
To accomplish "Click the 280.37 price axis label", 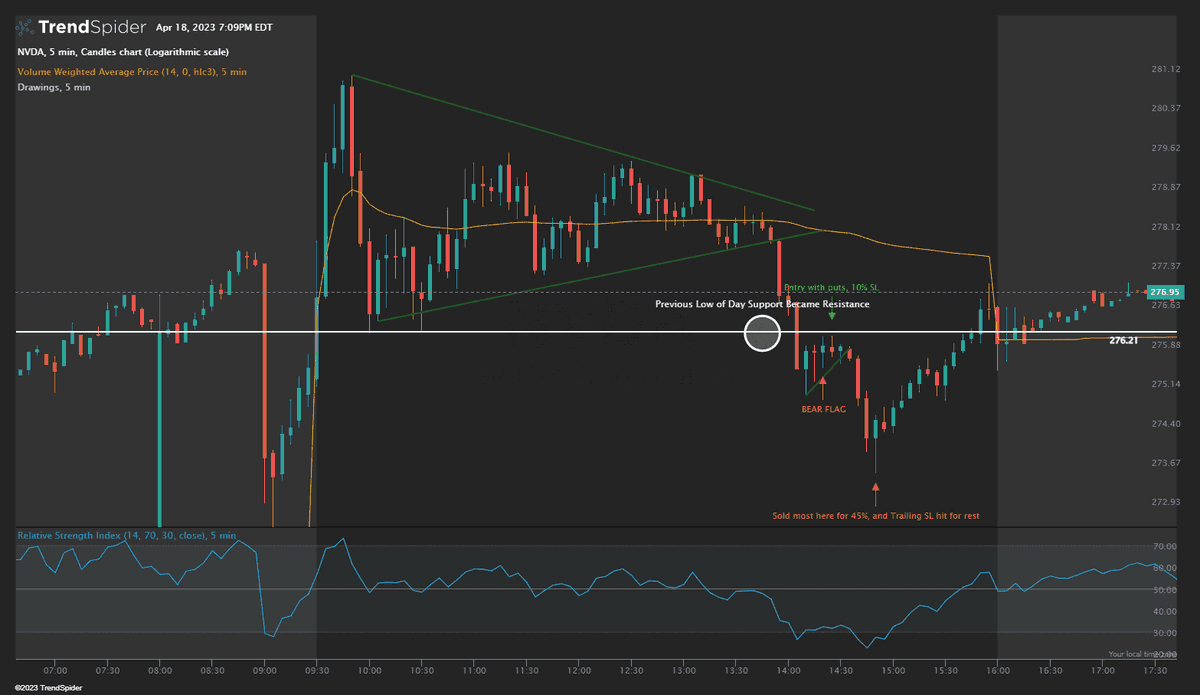I will (1164, 108).
